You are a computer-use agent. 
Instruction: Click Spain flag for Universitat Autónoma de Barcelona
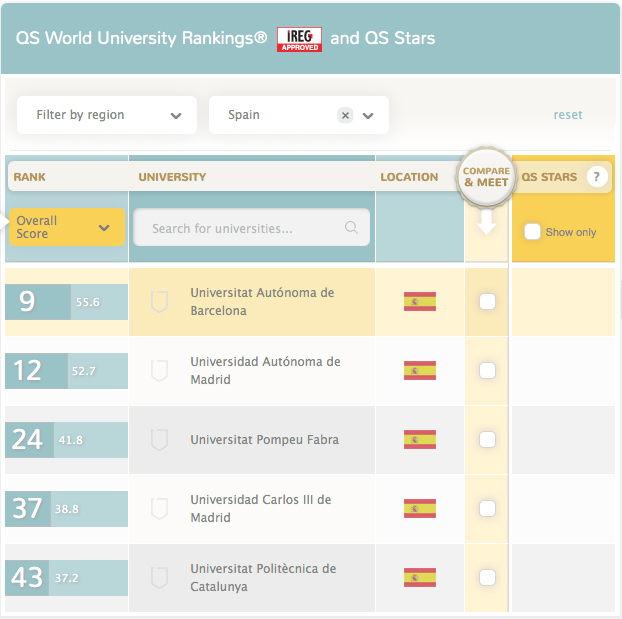click(420, 302)
